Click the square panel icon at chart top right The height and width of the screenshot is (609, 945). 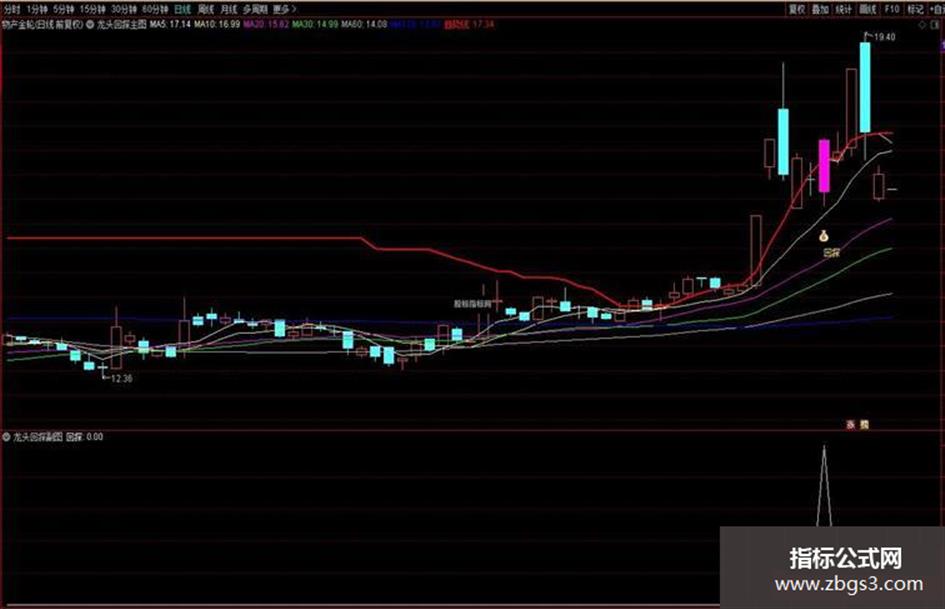[935, 25]
